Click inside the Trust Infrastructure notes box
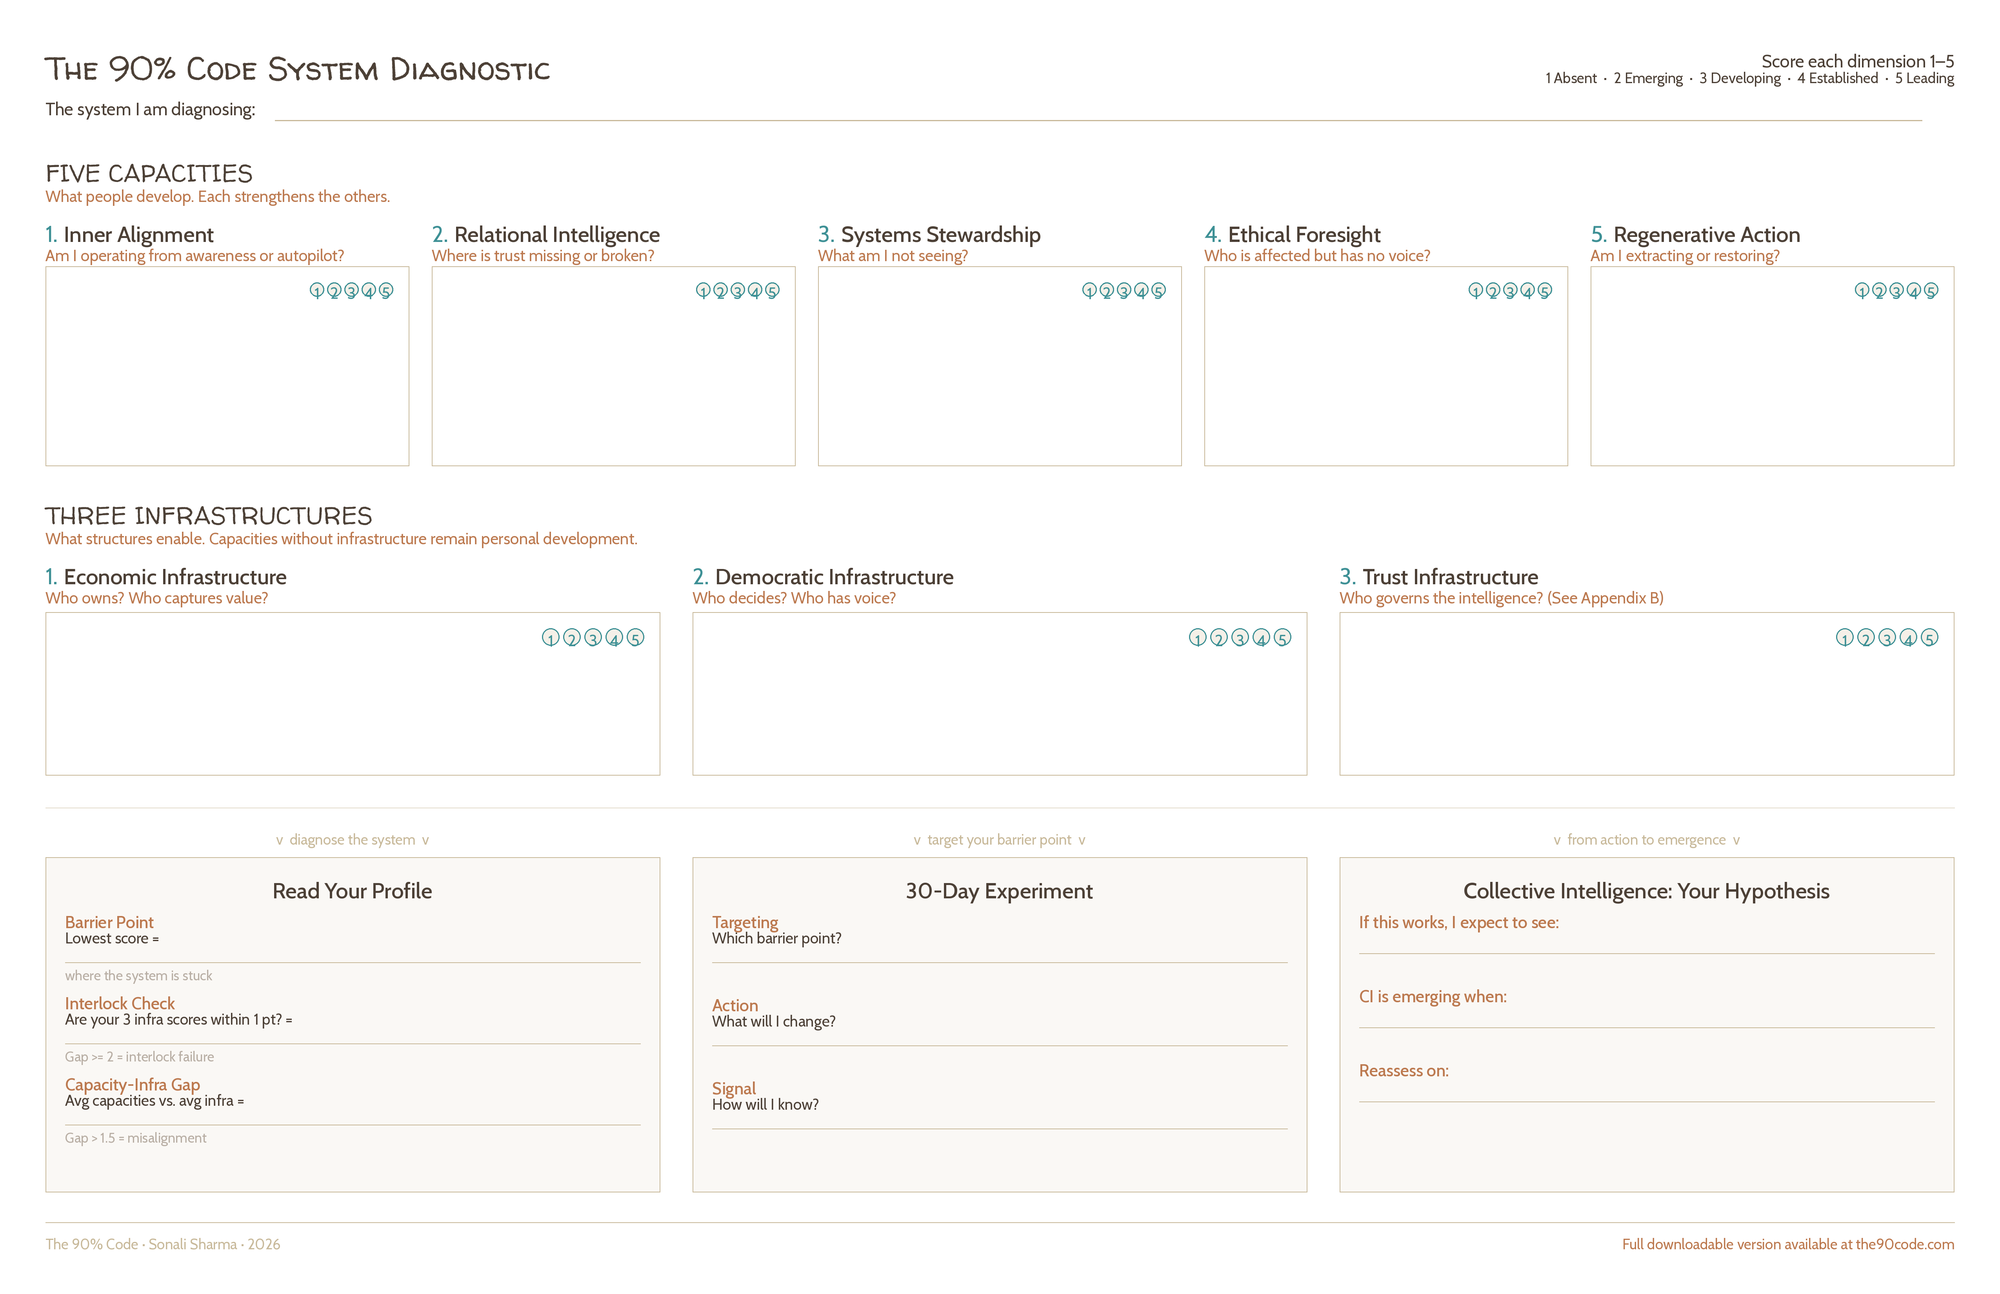Image resolution: width=2000 pixels, height=1294 pixels. (1647, 694)
